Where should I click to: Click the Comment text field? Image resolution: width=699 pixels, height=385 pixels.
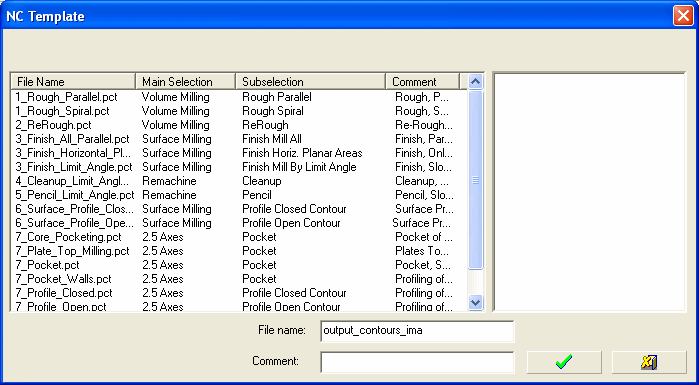[x=417, y=362]
